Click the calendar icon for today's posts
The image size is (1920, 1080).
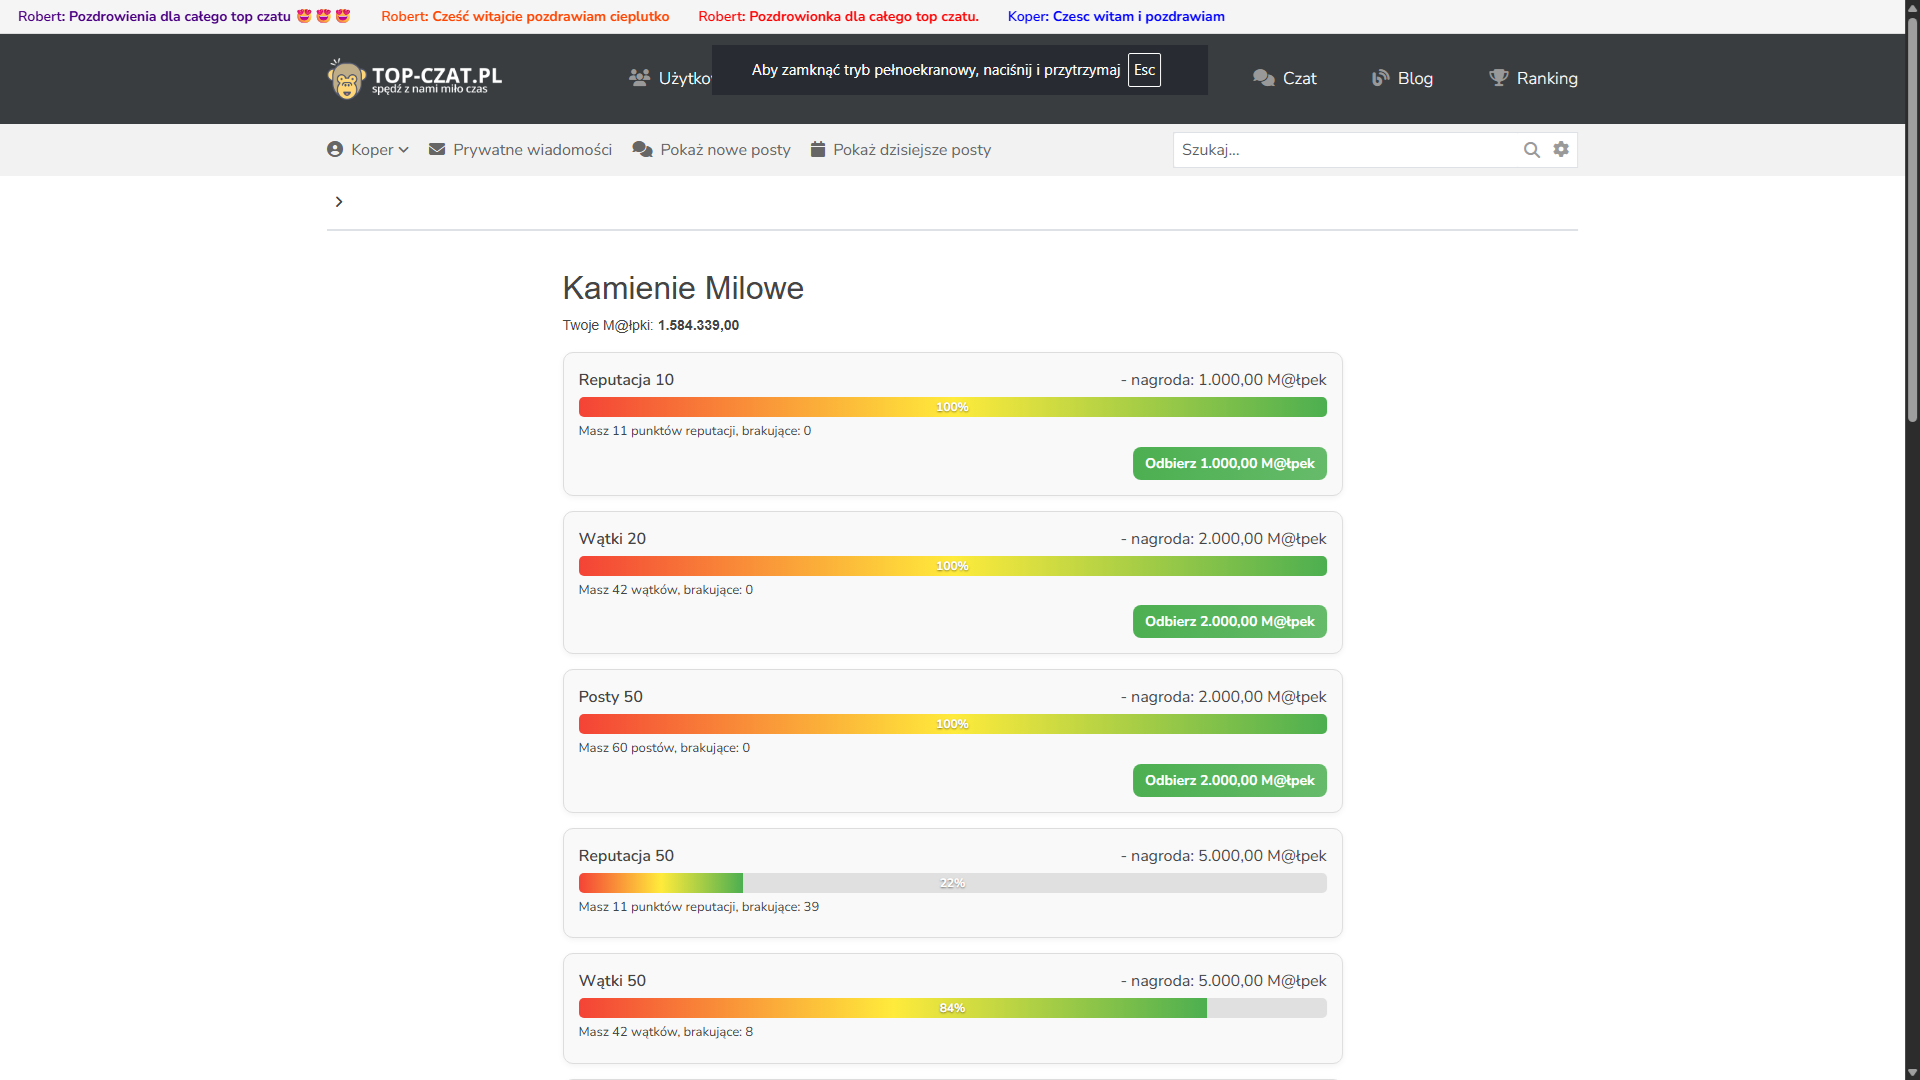(818, 149)
